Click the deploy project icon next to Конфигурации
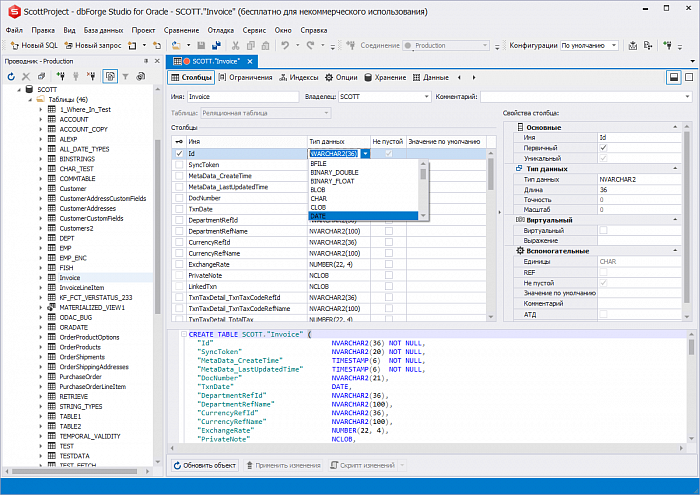Image resolution: width=700 pixels, height=495 pixels. click(633, 46)
